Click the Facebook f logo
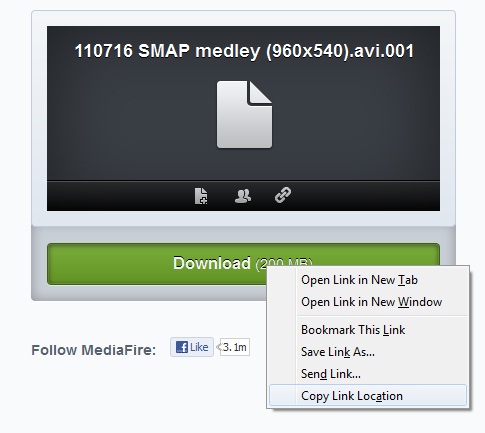This screenshot has width=485, height=433. coord(182,347)
